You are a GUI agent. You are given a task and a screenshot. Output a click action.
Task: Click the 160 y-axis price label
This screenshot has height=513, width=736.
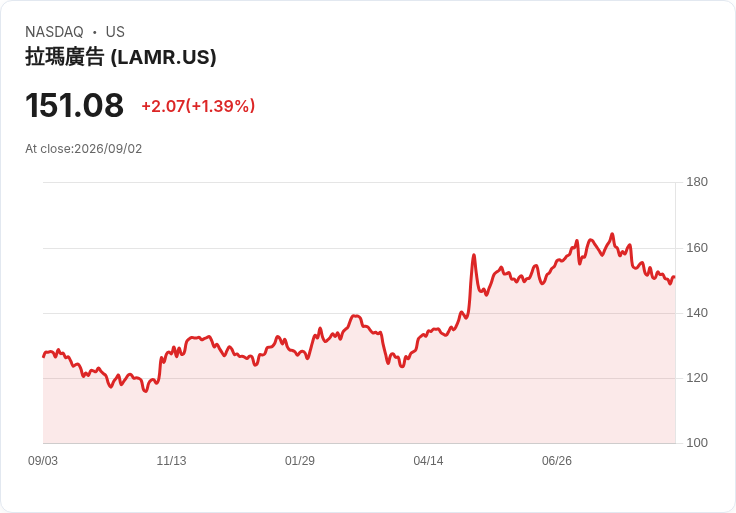click(697, 248)
